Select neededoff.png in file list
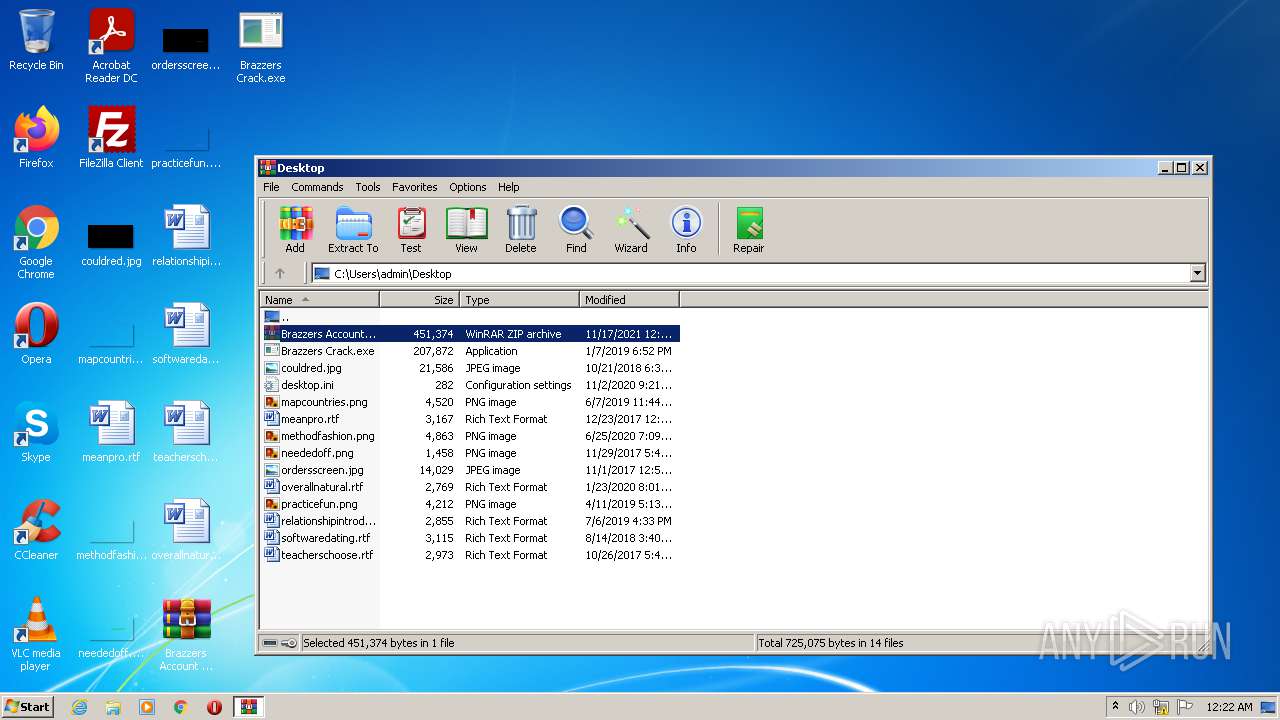The height and width of the screenshot is (720, 1280). pyautogui.click(x=471, y=453)
